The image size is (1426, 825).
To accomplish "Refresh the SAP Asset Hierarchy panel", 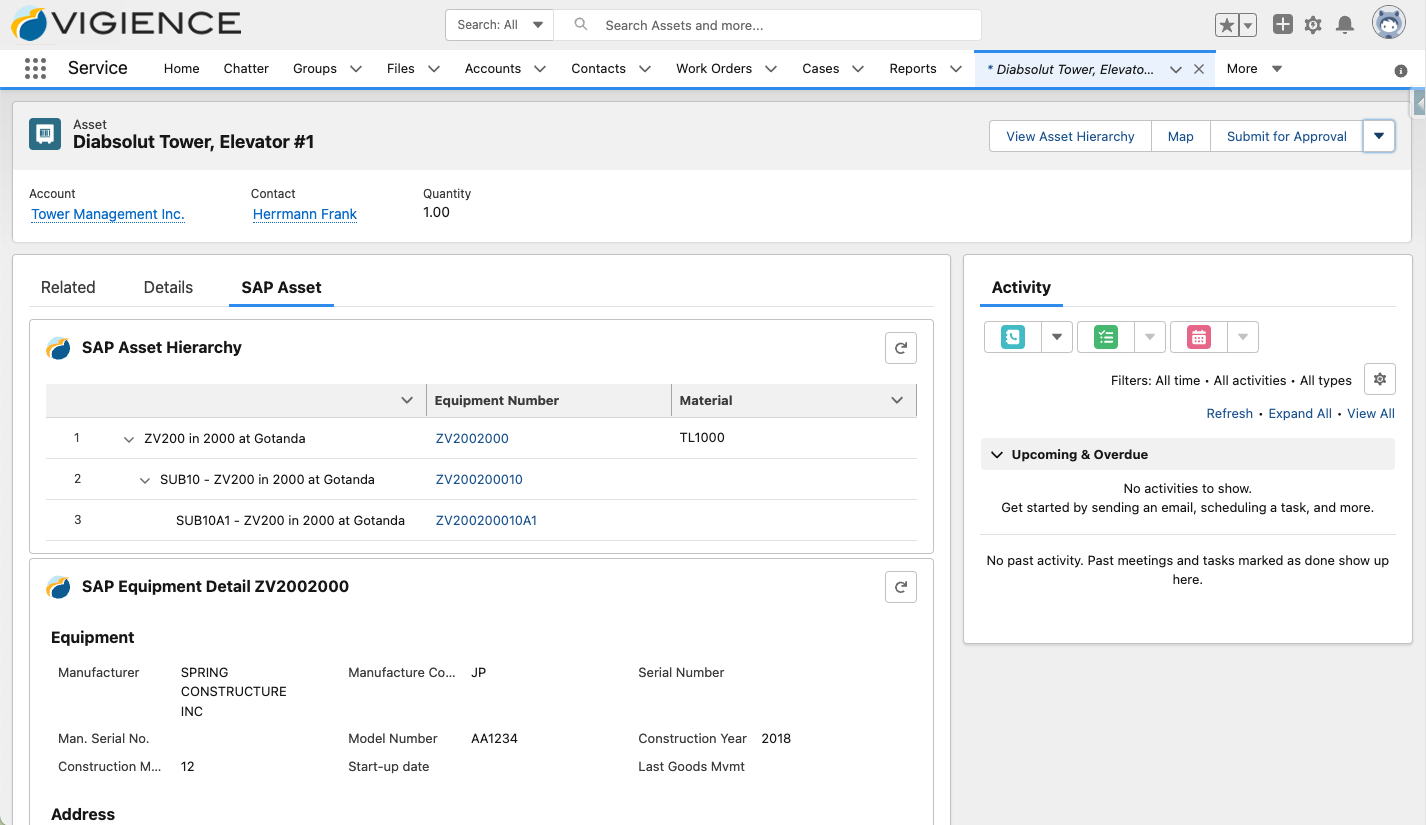I will click(x=901, y=348).
